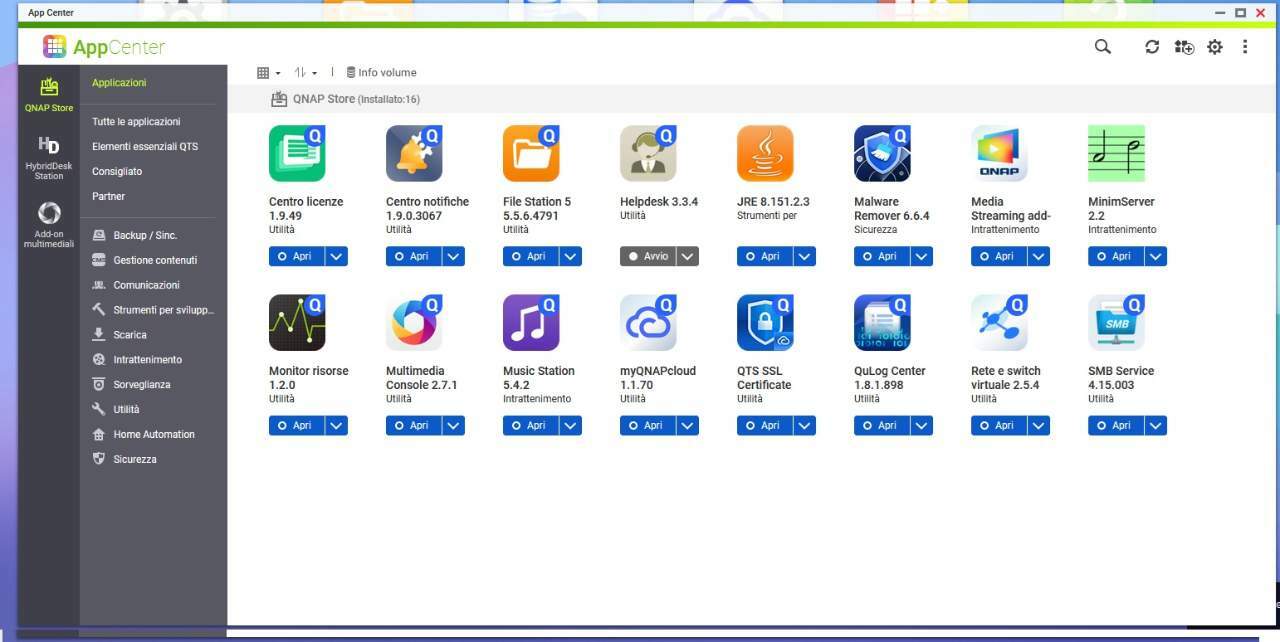Click the myQNAPcloud app icon
1280x642 pixels.
[648, 322]
